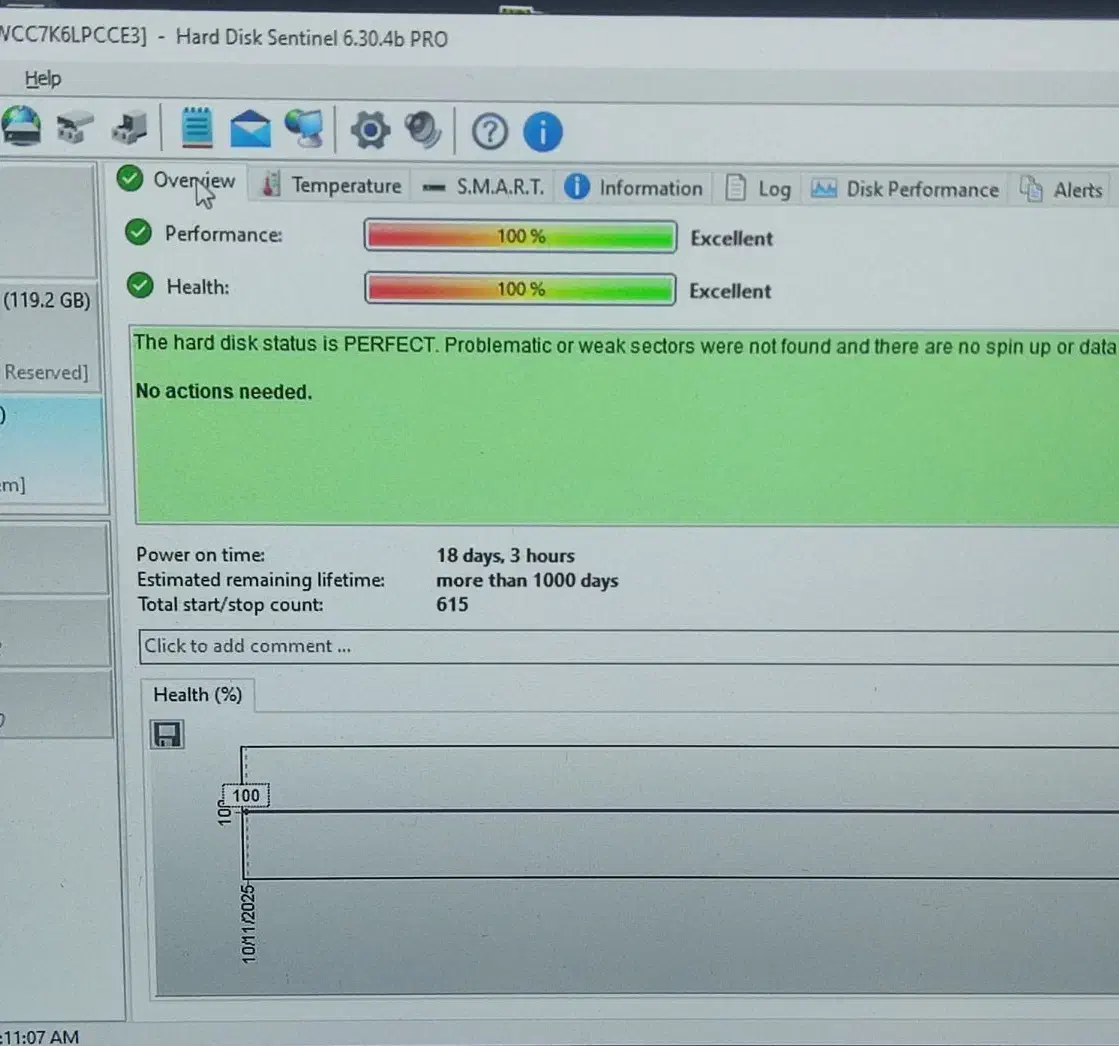Switch to the Disk Performance tab
The width and height of the screenshot is (1119, 1046).
(905, 190)
